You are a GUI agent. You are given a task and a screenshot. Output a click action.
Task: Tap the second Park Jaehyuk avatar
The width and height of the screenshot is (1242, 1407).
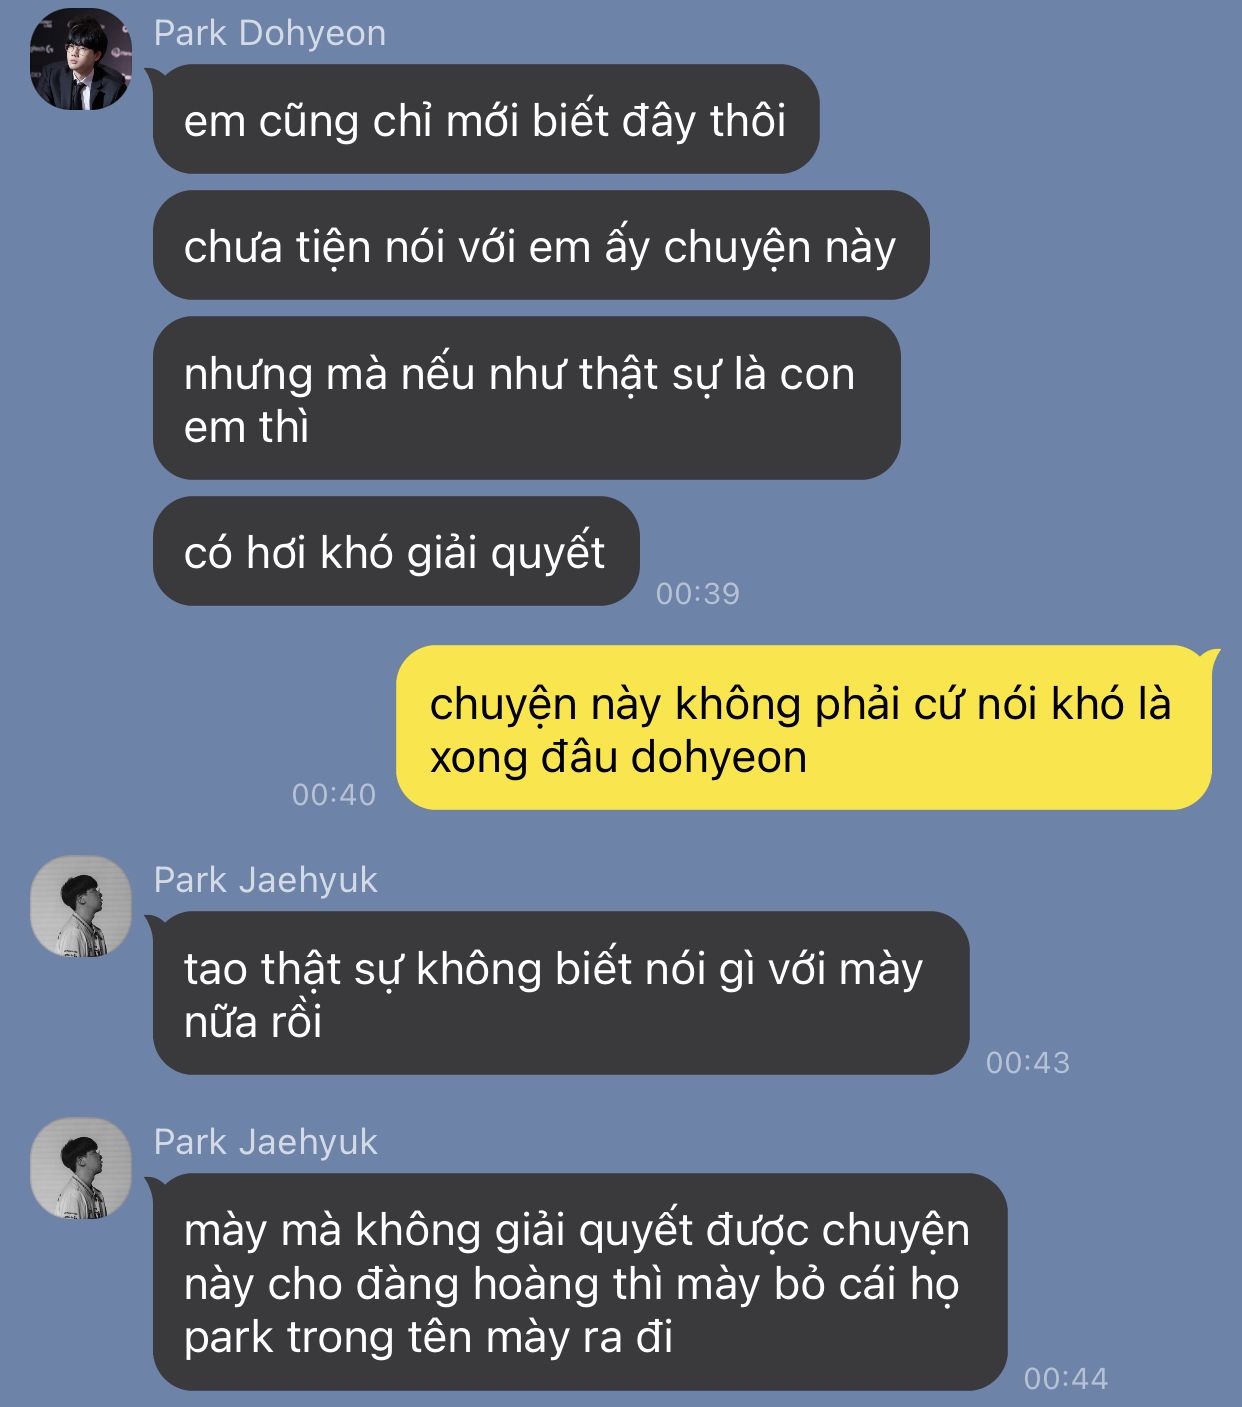[x=81, y=1168]
